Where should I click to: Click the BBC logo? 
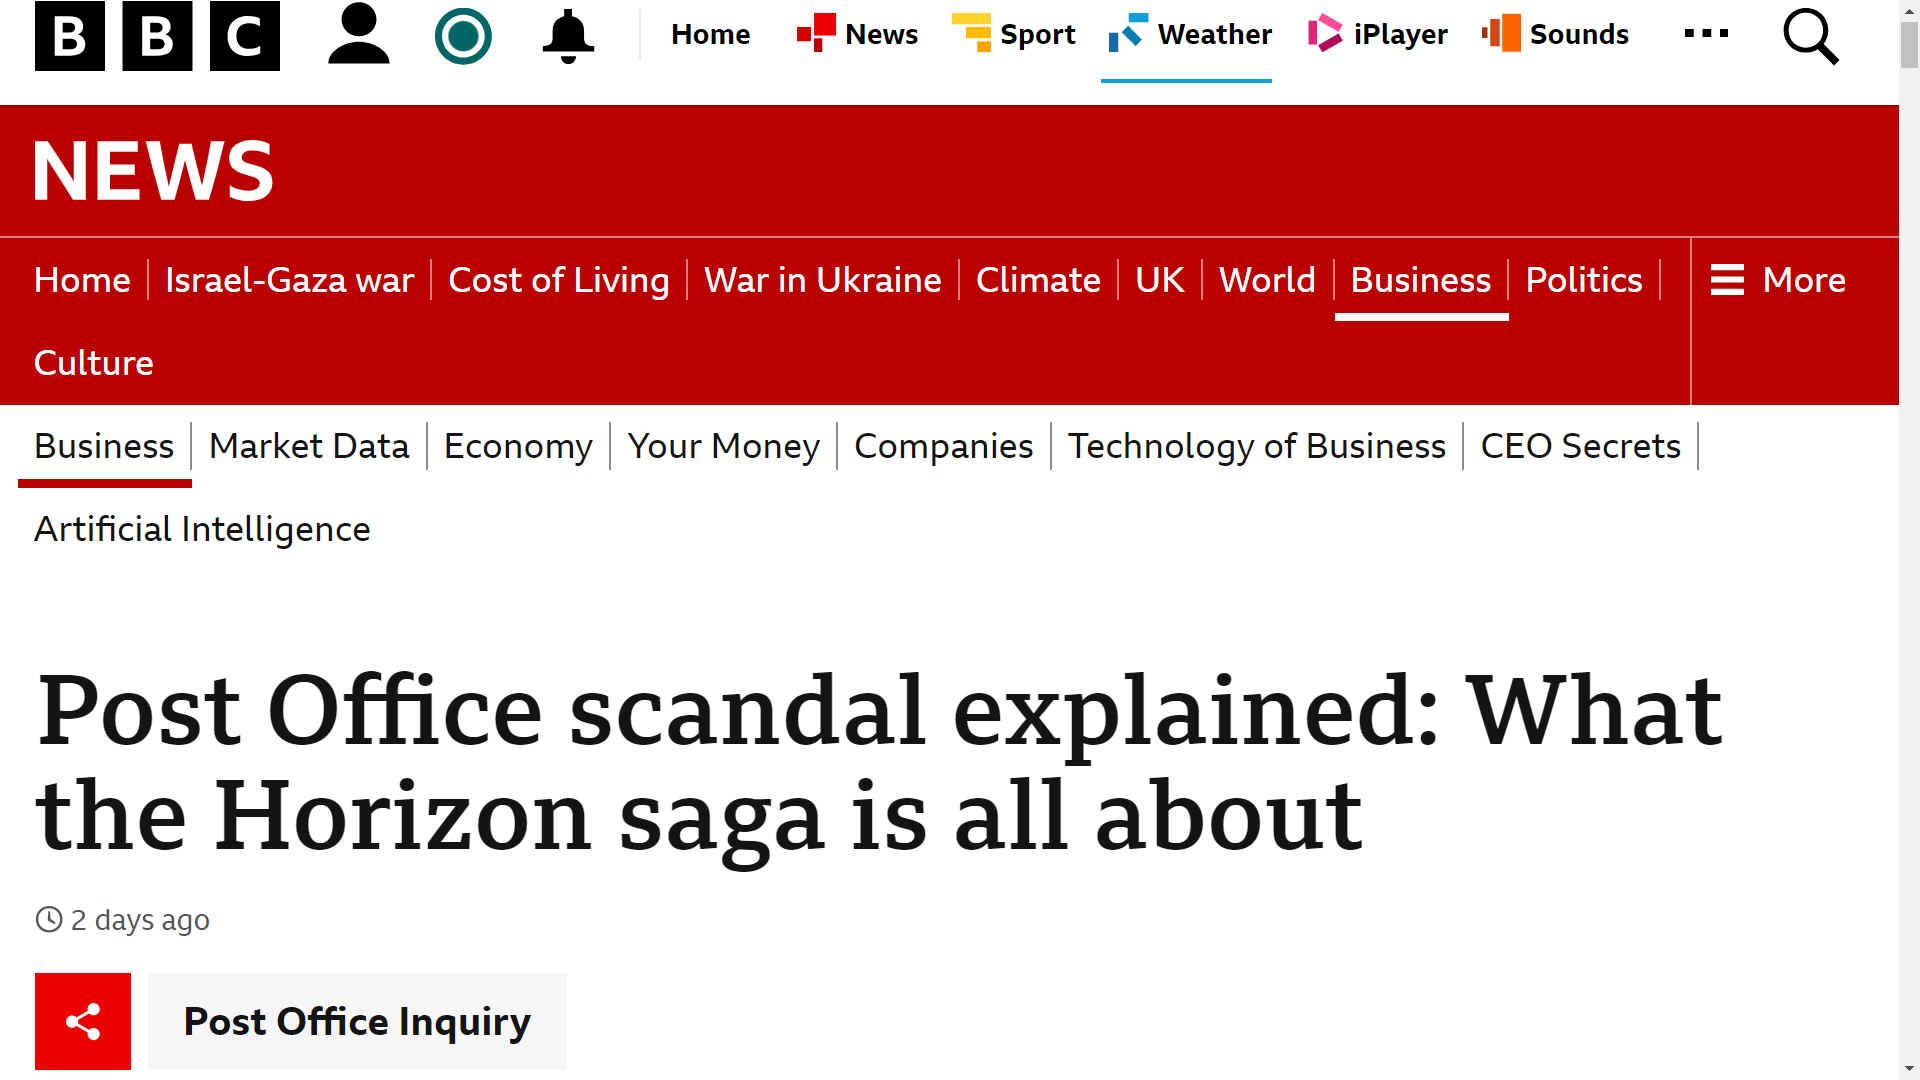point(157,36)
